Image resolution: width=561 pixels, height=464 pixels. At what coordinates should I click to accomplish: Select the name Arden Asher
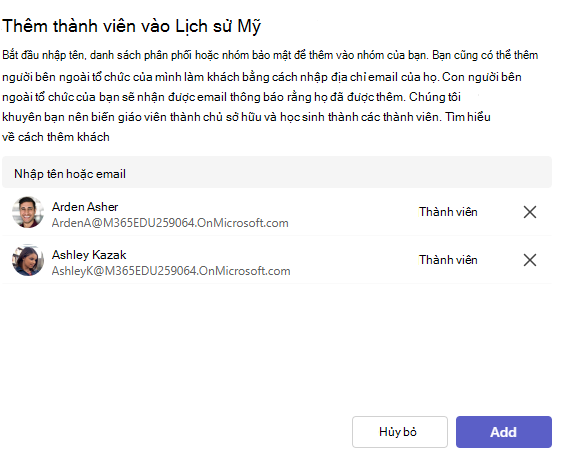[x=85, y=207]
